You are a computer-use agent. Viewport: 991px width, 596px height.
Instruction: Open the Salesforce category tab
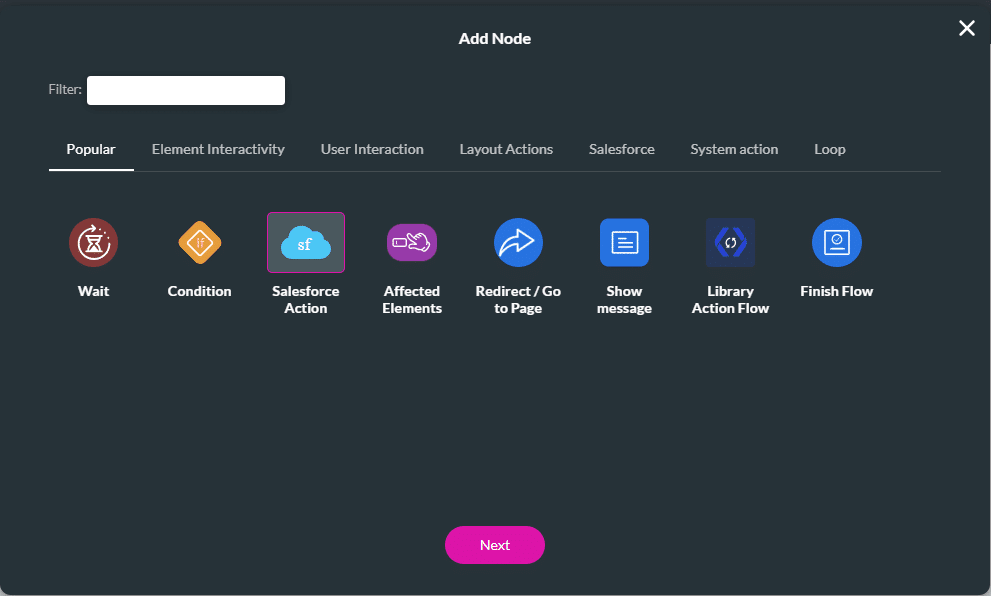[621, 149]
